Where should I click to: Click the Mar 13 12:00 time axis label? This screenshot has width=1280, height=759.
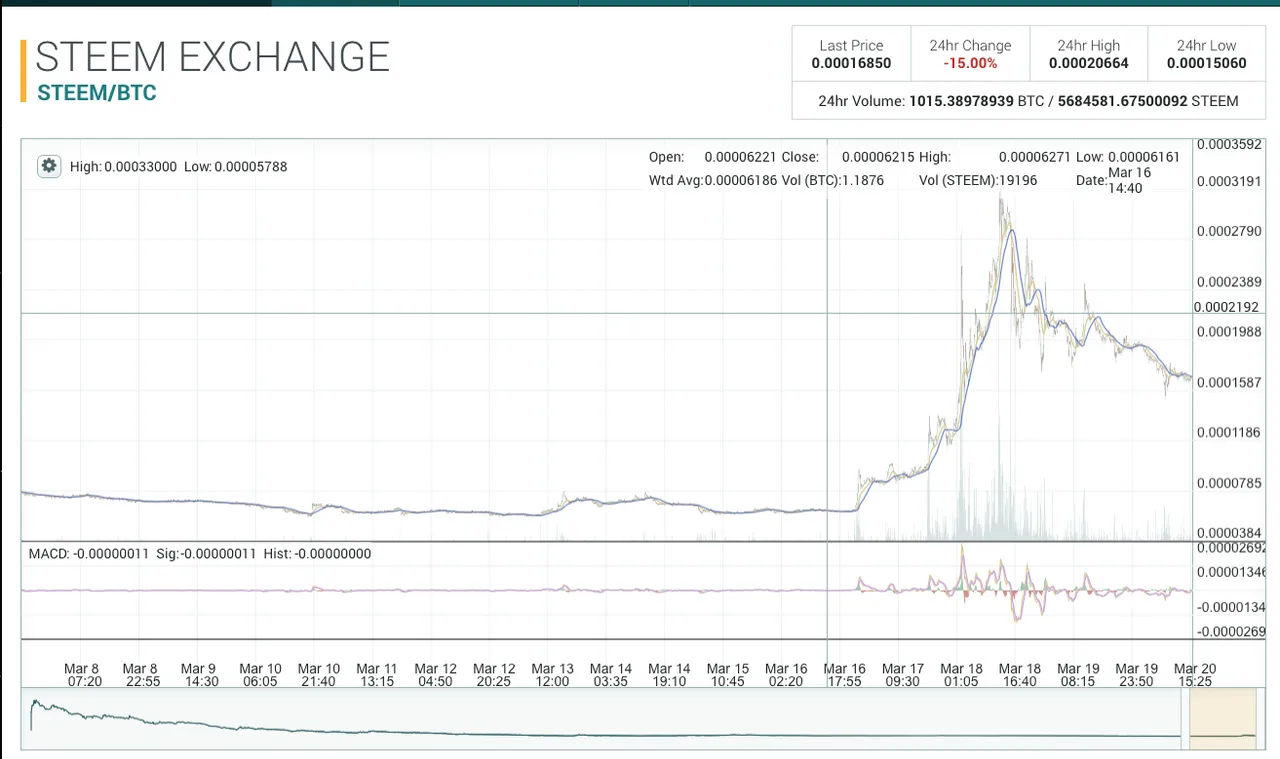(552, 675)
